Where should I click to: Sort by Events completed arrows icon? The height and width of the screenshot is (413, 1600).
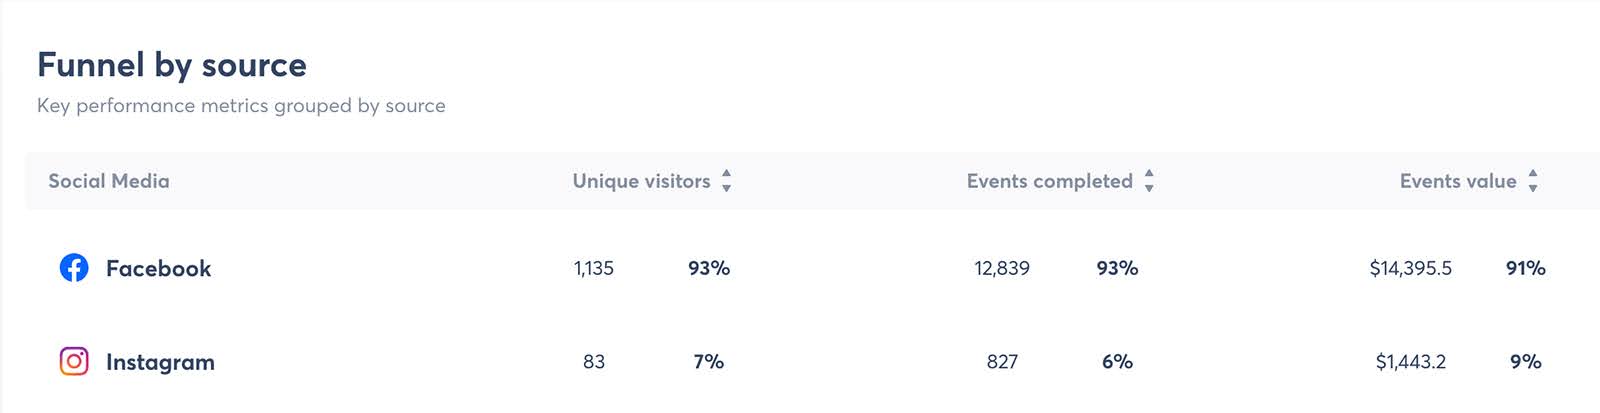[x=1149, y=181]
